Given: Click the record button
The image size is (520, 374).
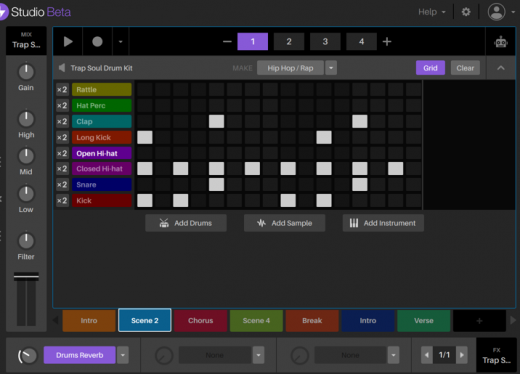Looking at the screenshot, I should 97,42.
